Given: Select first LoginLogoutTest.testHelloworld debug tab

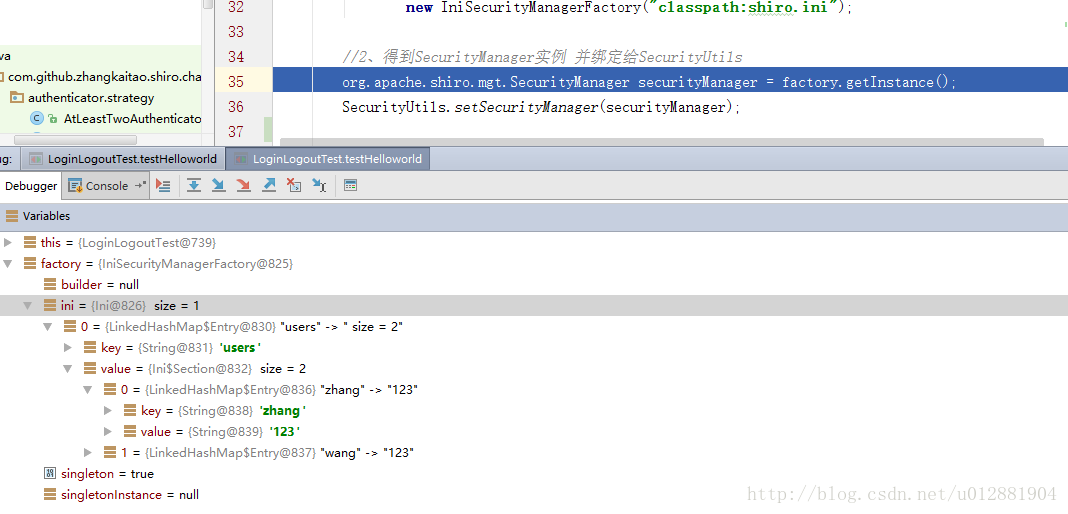Looking at the screenshot, I should tap(123, 159).
